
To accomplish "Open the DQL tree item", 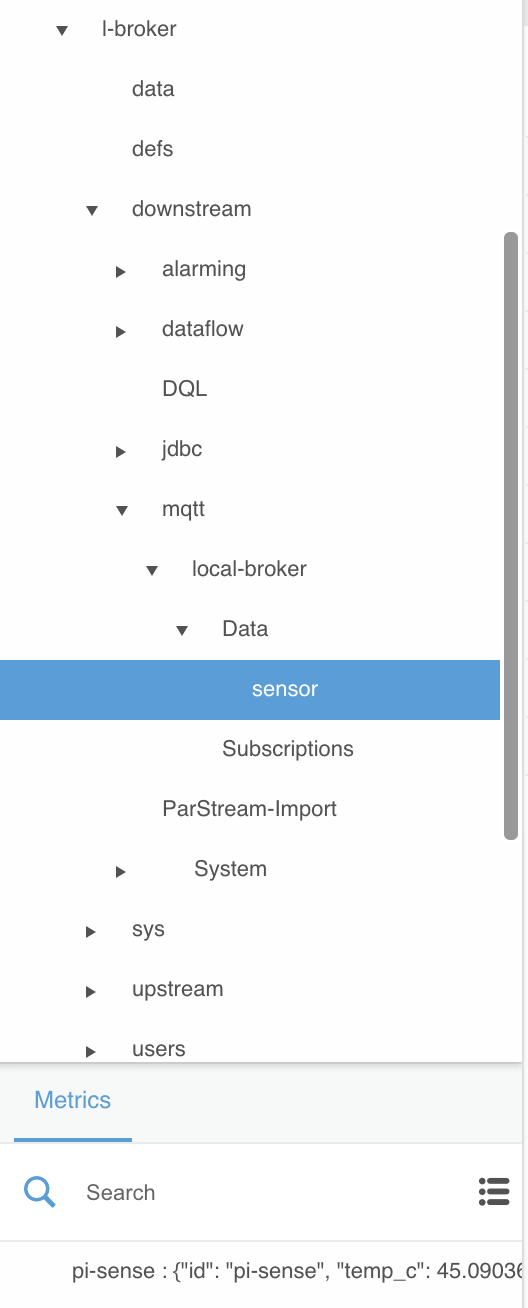I will [x=185, y=389].
